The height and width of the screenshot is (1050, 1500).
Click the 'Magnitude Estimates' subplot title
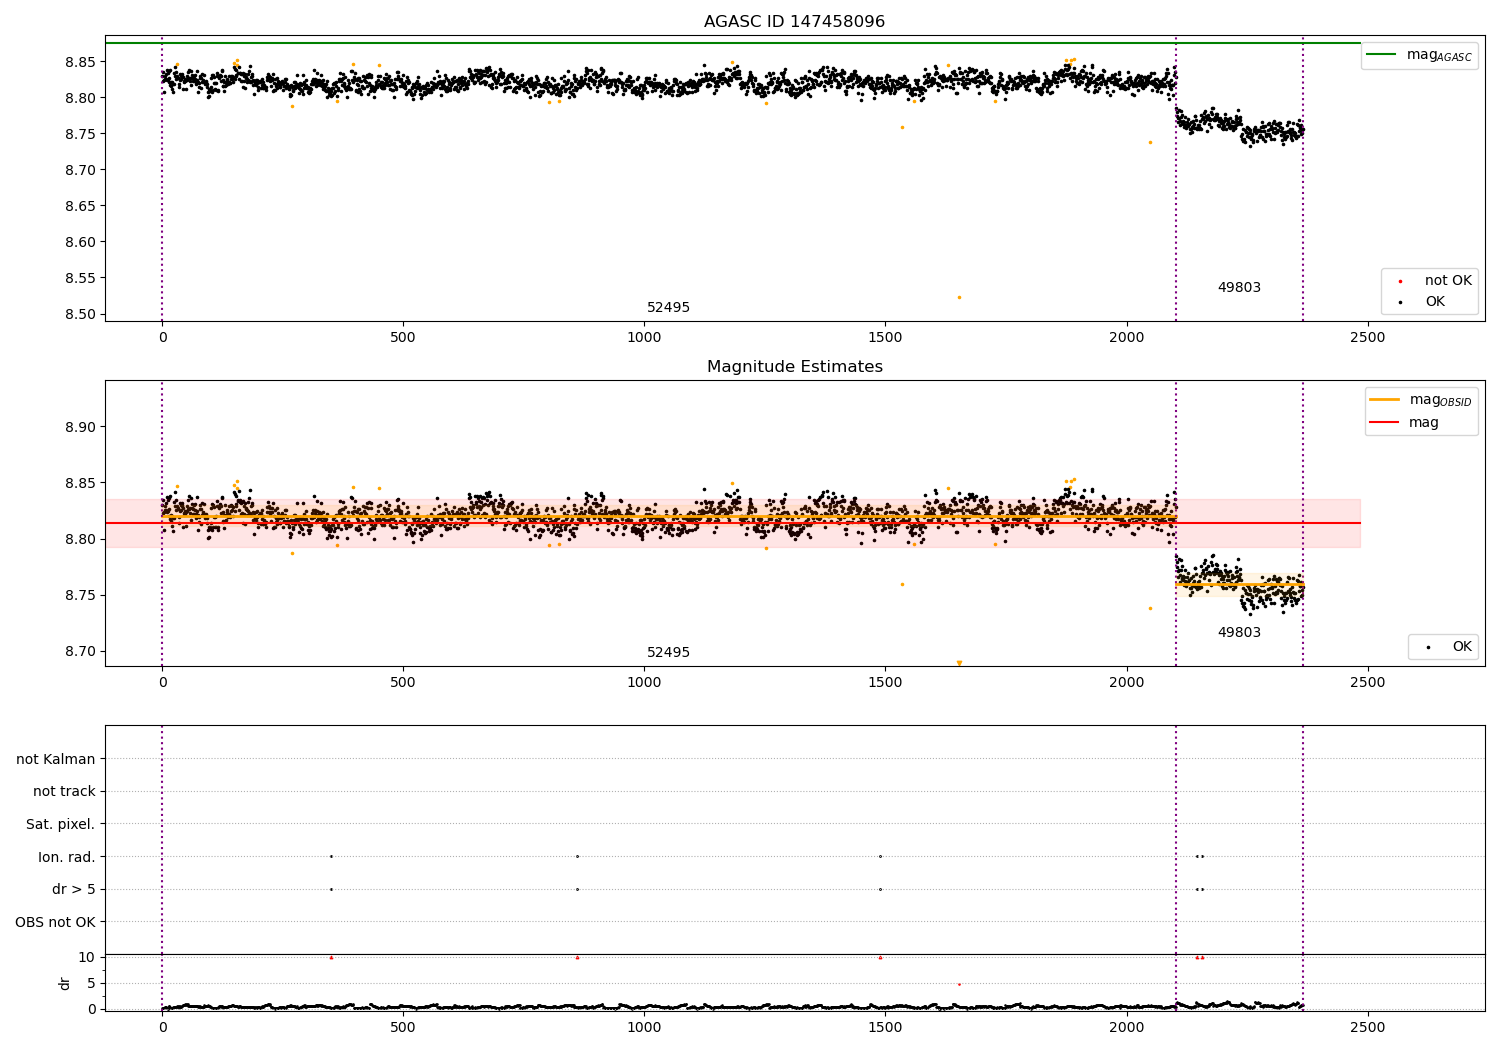(795, 367)
